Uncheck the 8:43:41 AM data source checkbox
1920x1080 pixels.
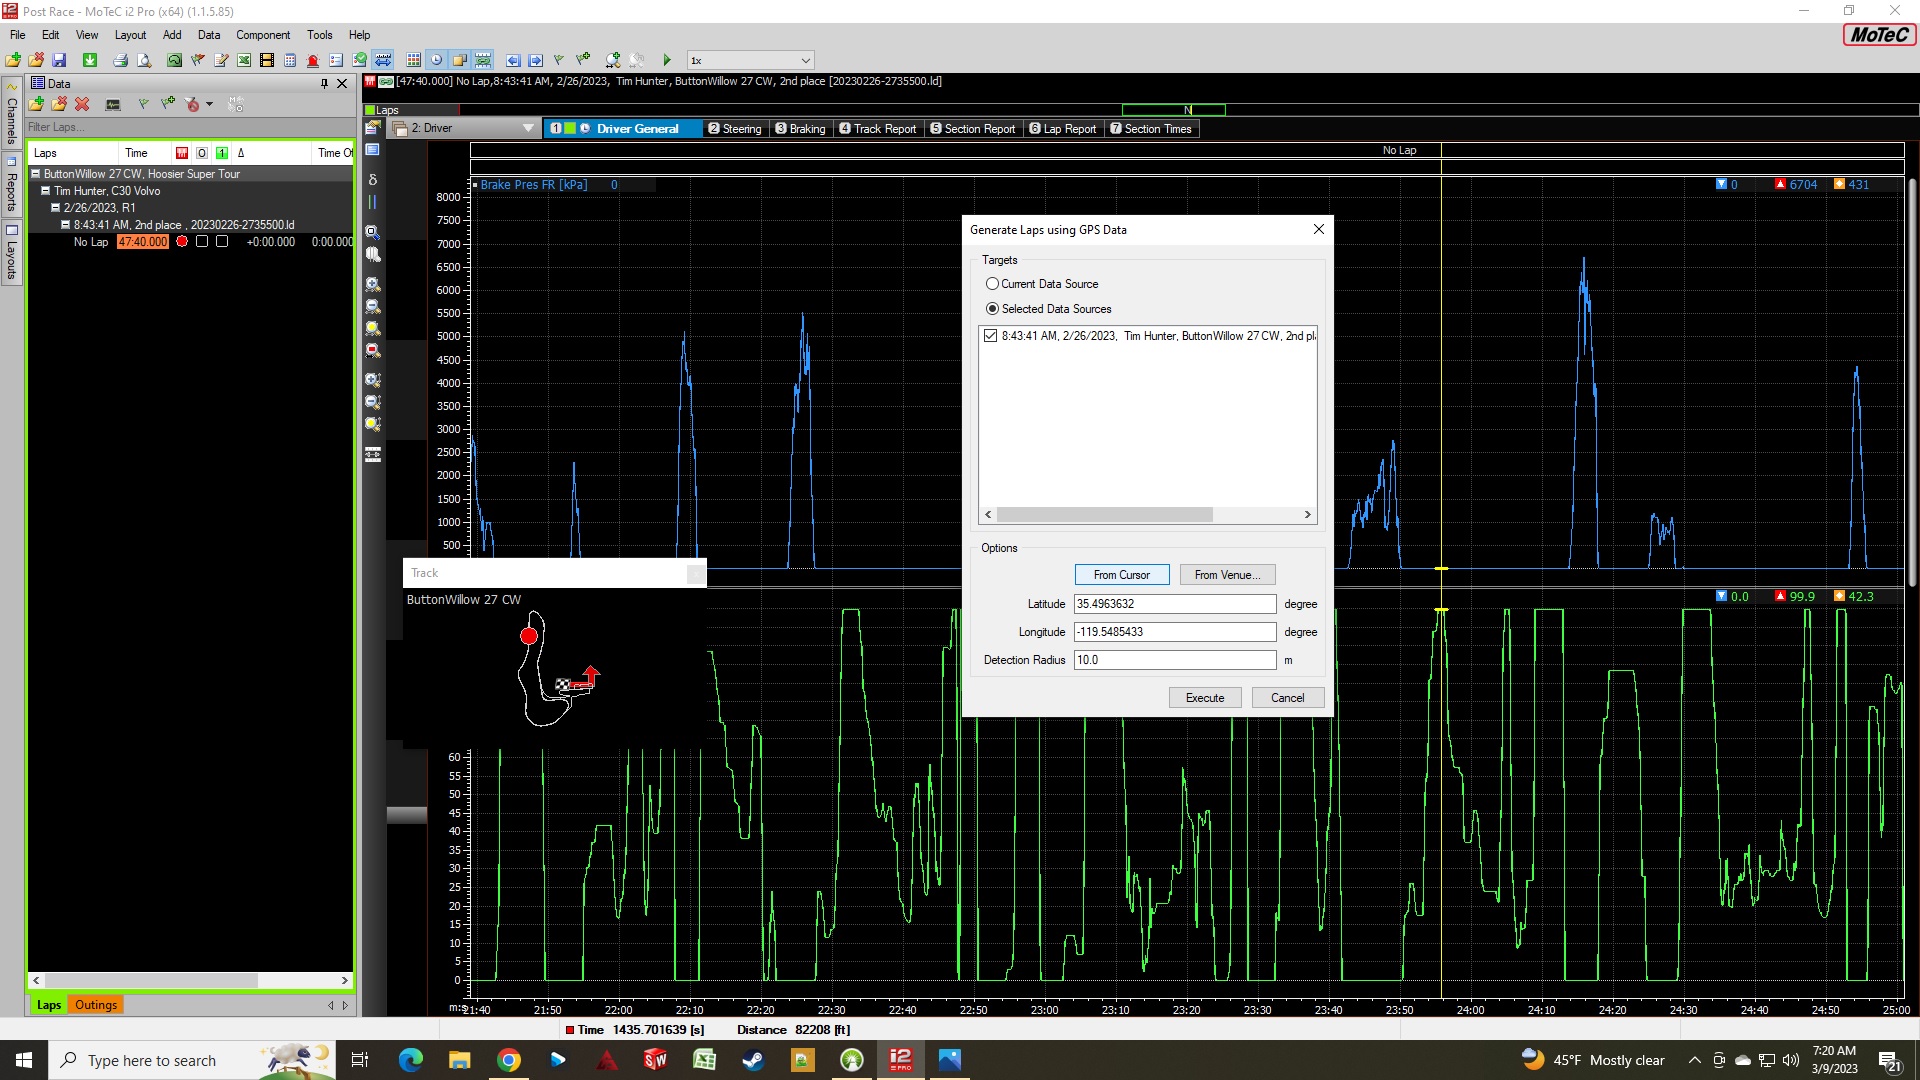tap(990, 336)
